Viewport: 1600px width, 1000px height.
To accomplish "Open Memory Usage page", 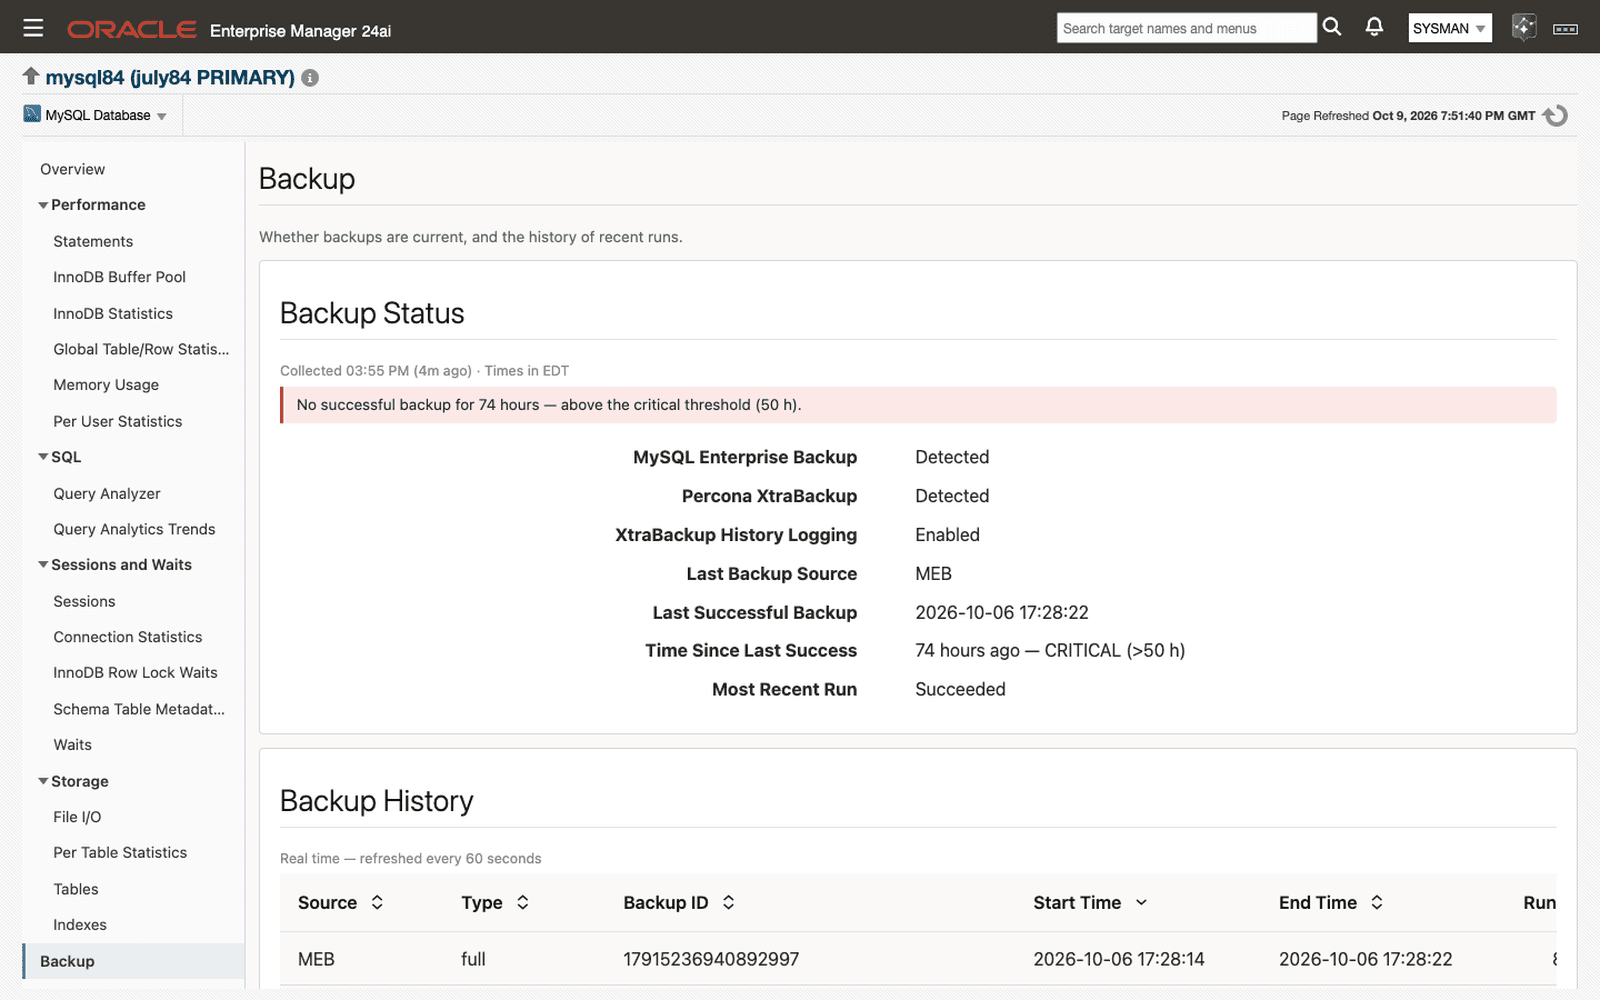I will click(106, 385).
